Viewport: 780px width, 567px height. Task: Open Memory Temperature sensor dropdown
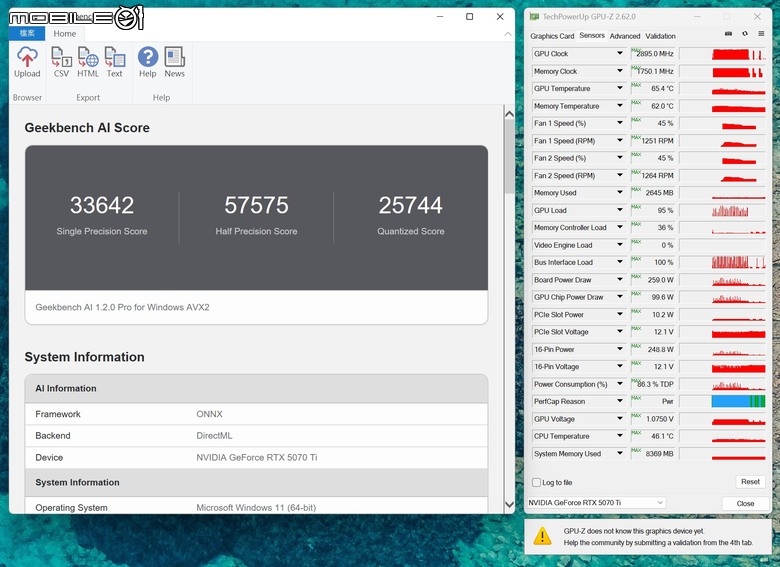[620, 105]
